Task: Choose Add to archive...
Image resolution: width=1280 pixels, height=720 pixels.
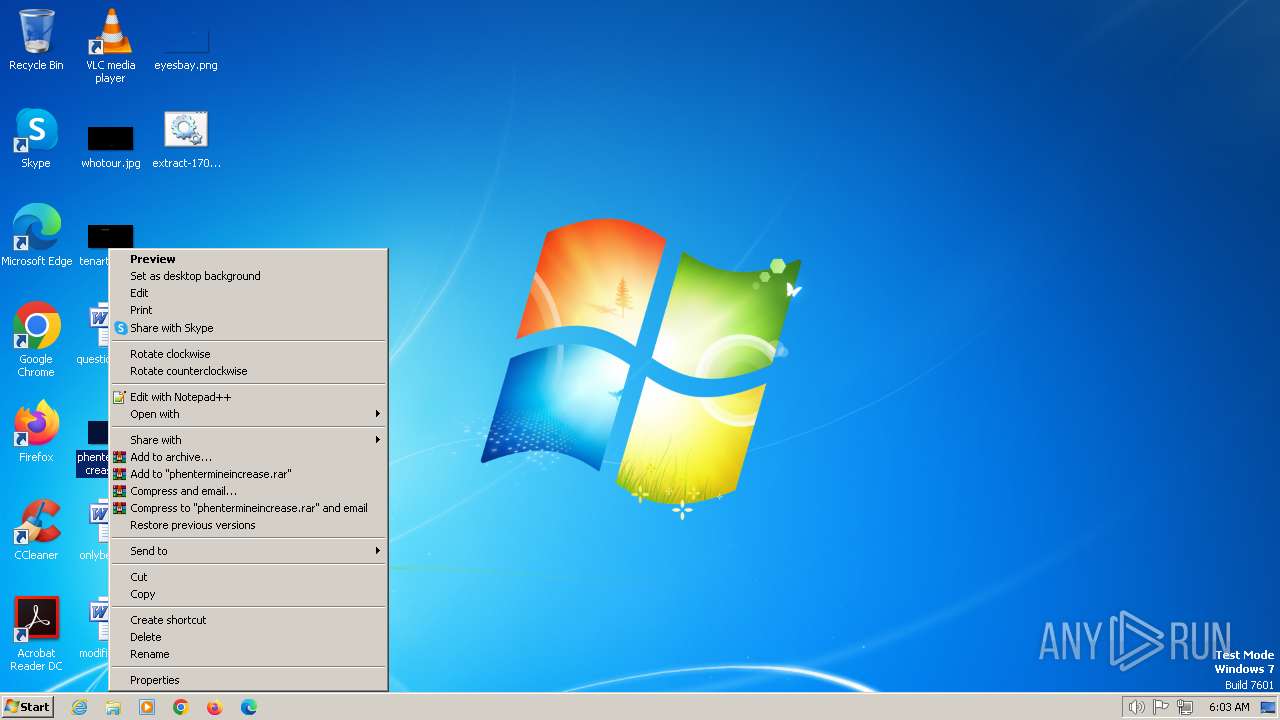Action: point(248,457)
